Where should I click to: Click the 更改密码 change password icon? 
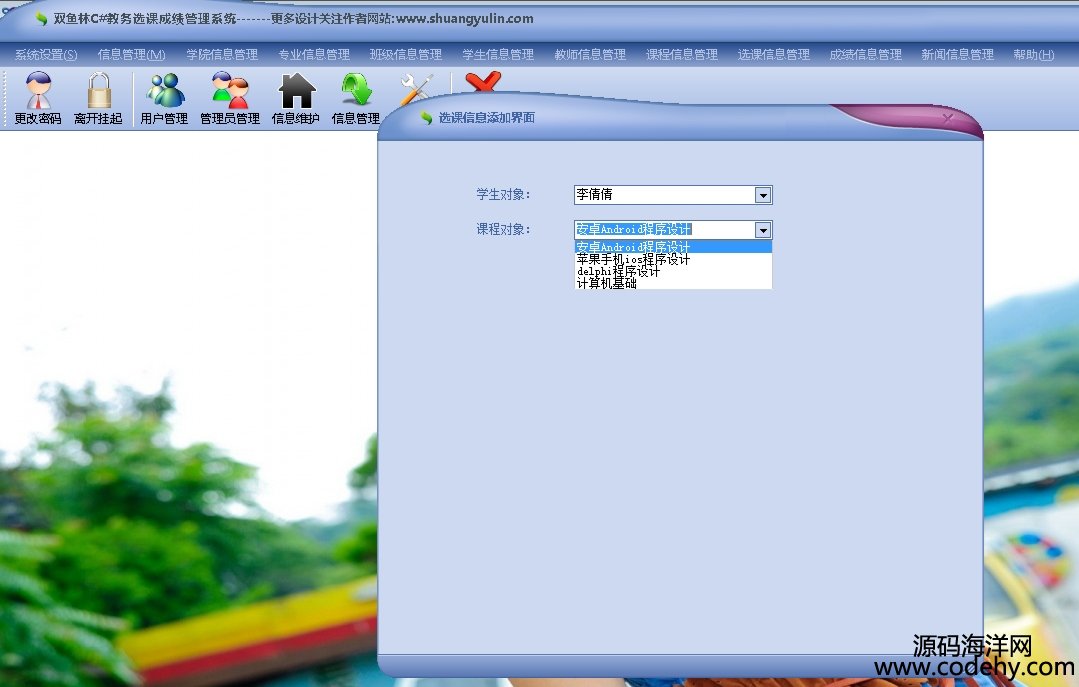pyautogui.click(x=39, y=91)
